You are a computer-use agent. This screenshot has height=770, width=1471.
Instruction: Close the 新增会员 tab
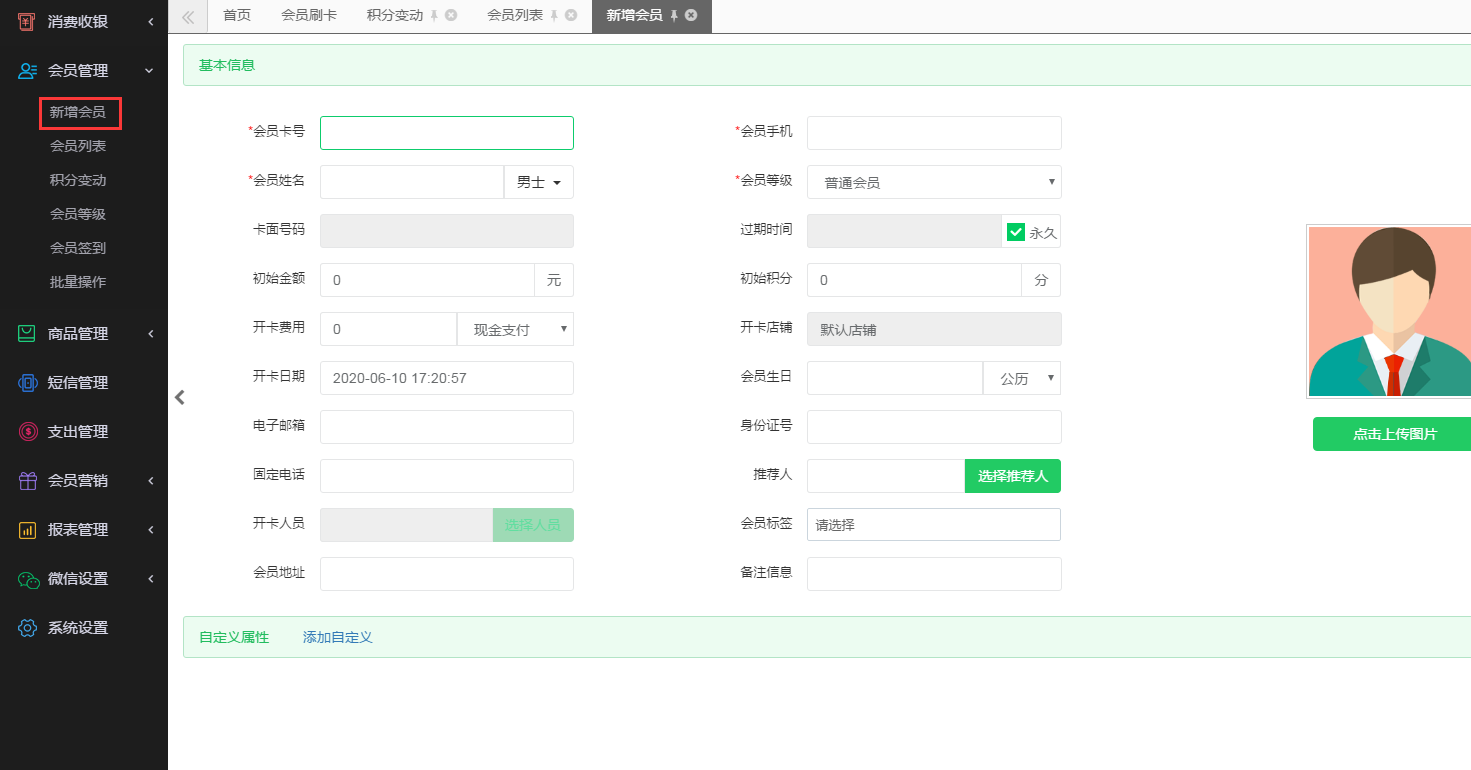tap(691, 15)
